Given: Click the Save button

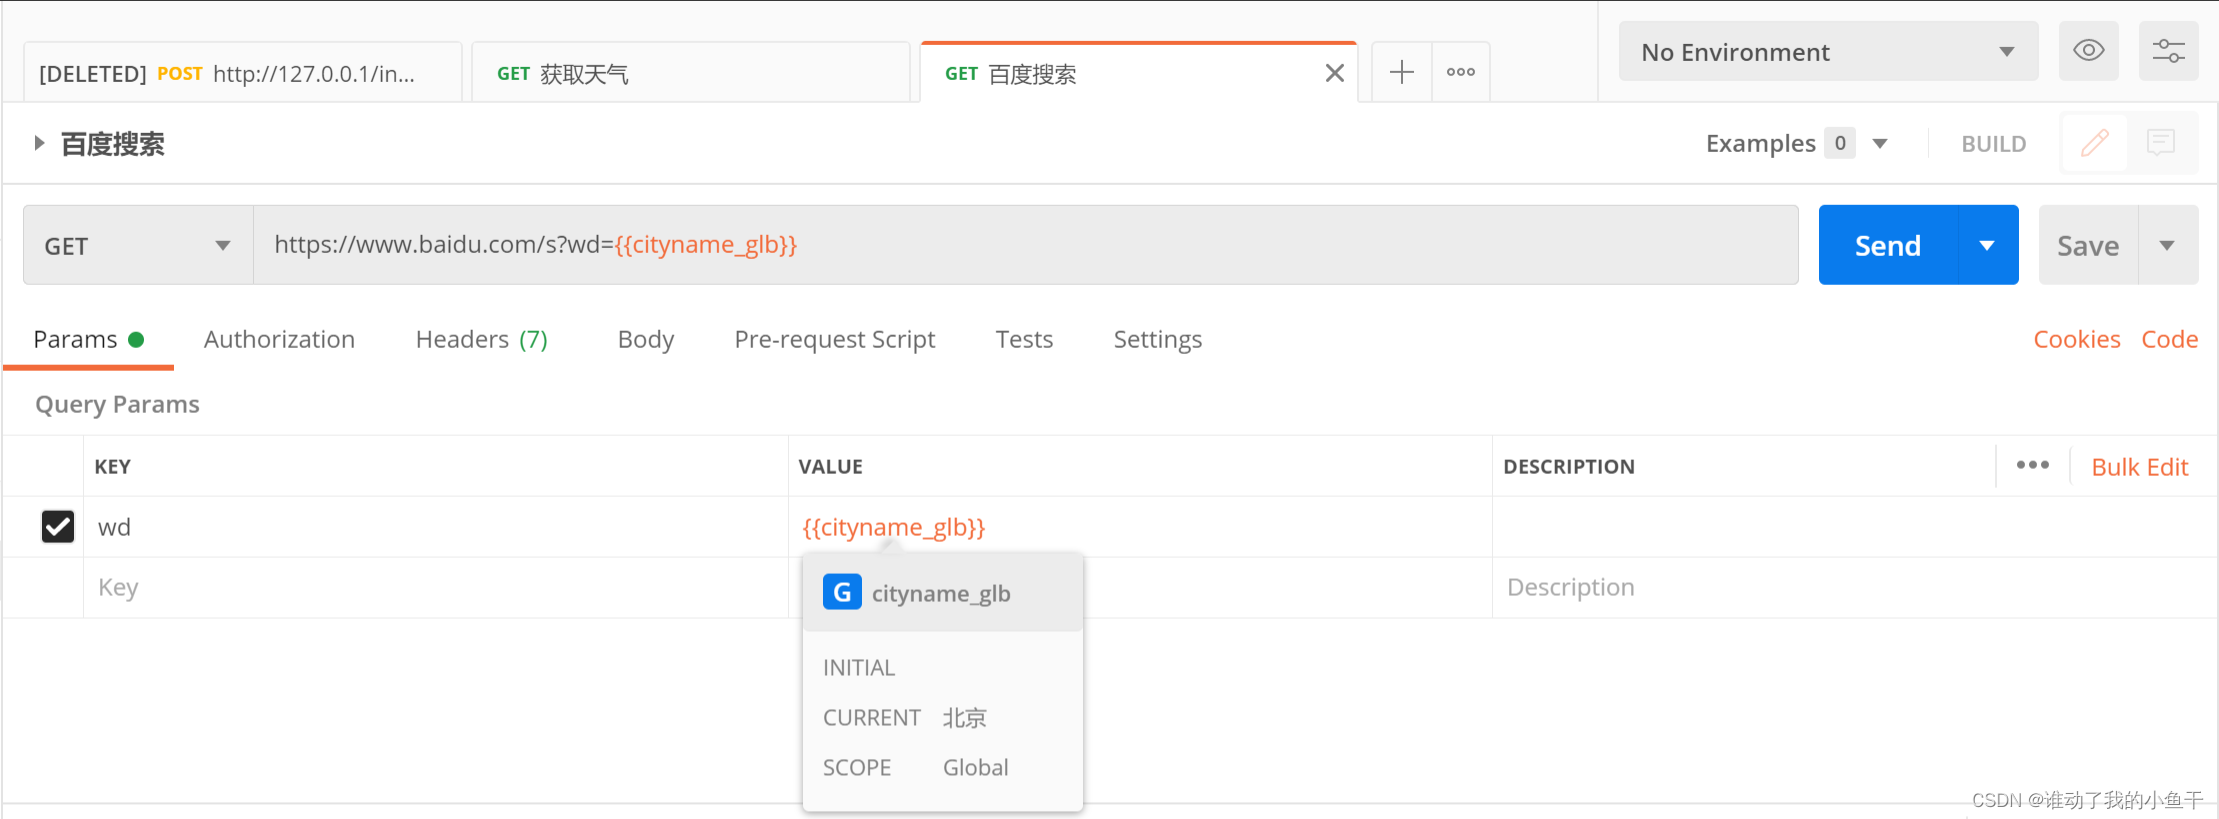Looking at the screenshot, I should pyautogui.click(x=2088, y=245).
